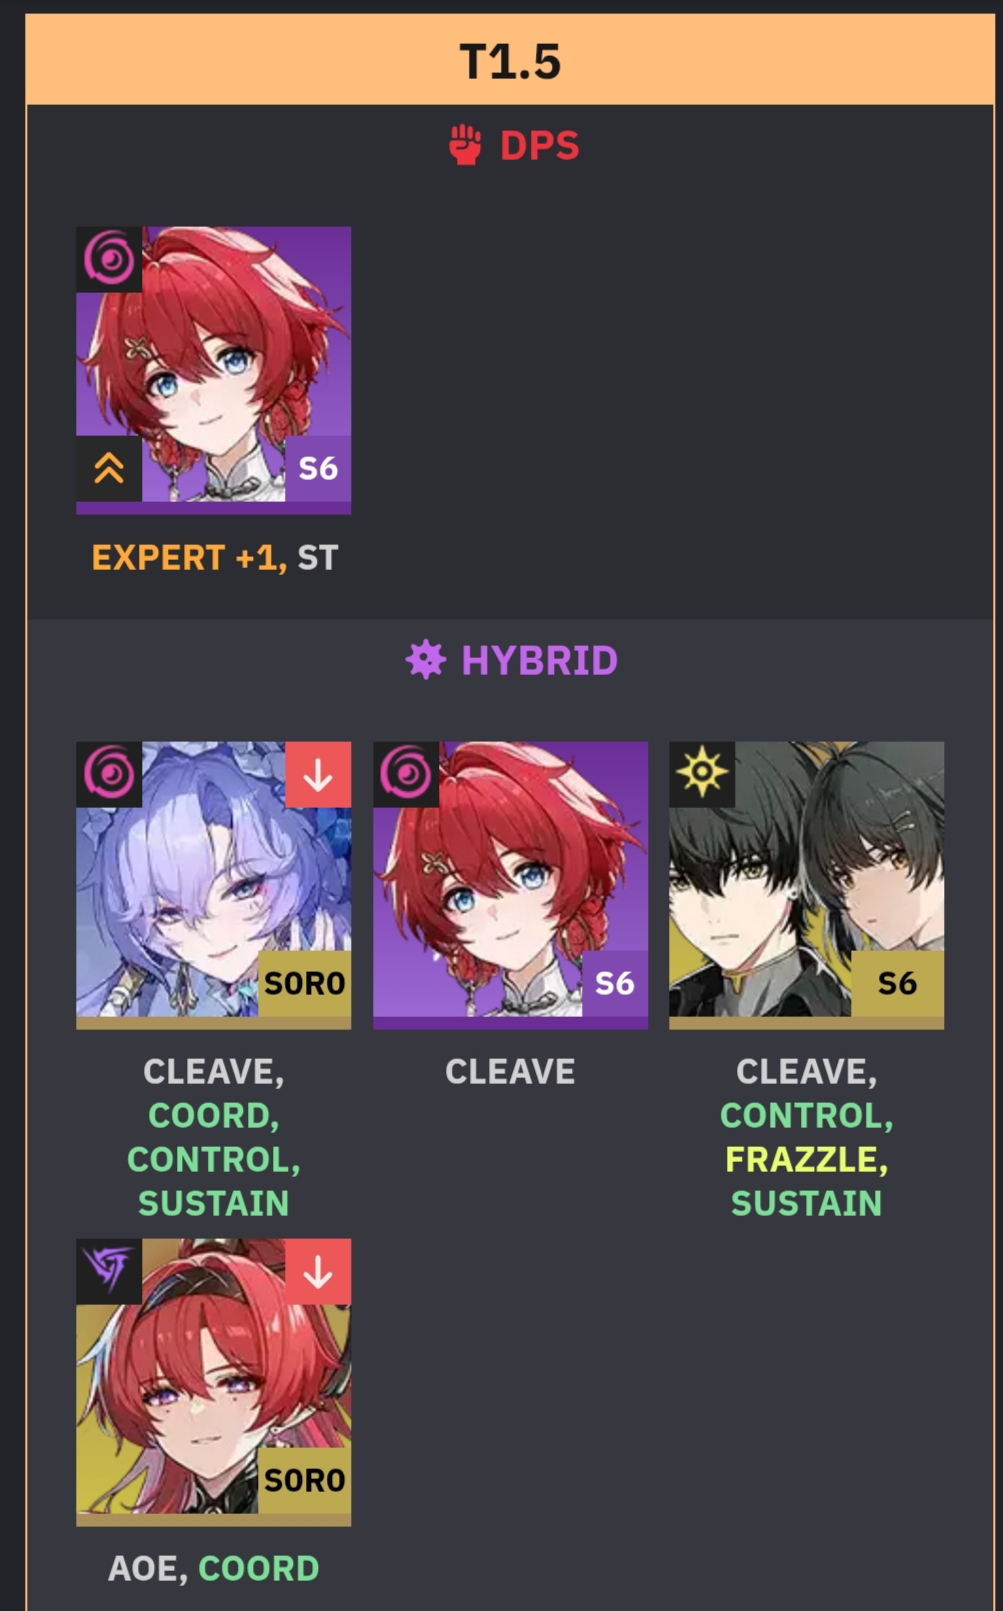Click the T1.5 tier header

tap(510, 60)
